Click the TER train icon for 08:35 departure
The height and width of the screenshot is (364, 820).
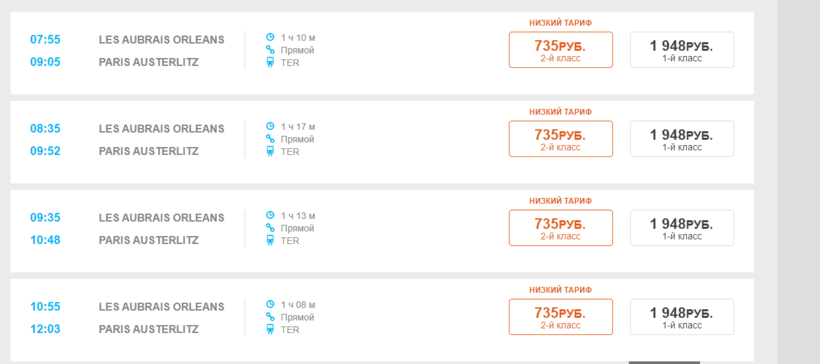(x=270, y=151)
